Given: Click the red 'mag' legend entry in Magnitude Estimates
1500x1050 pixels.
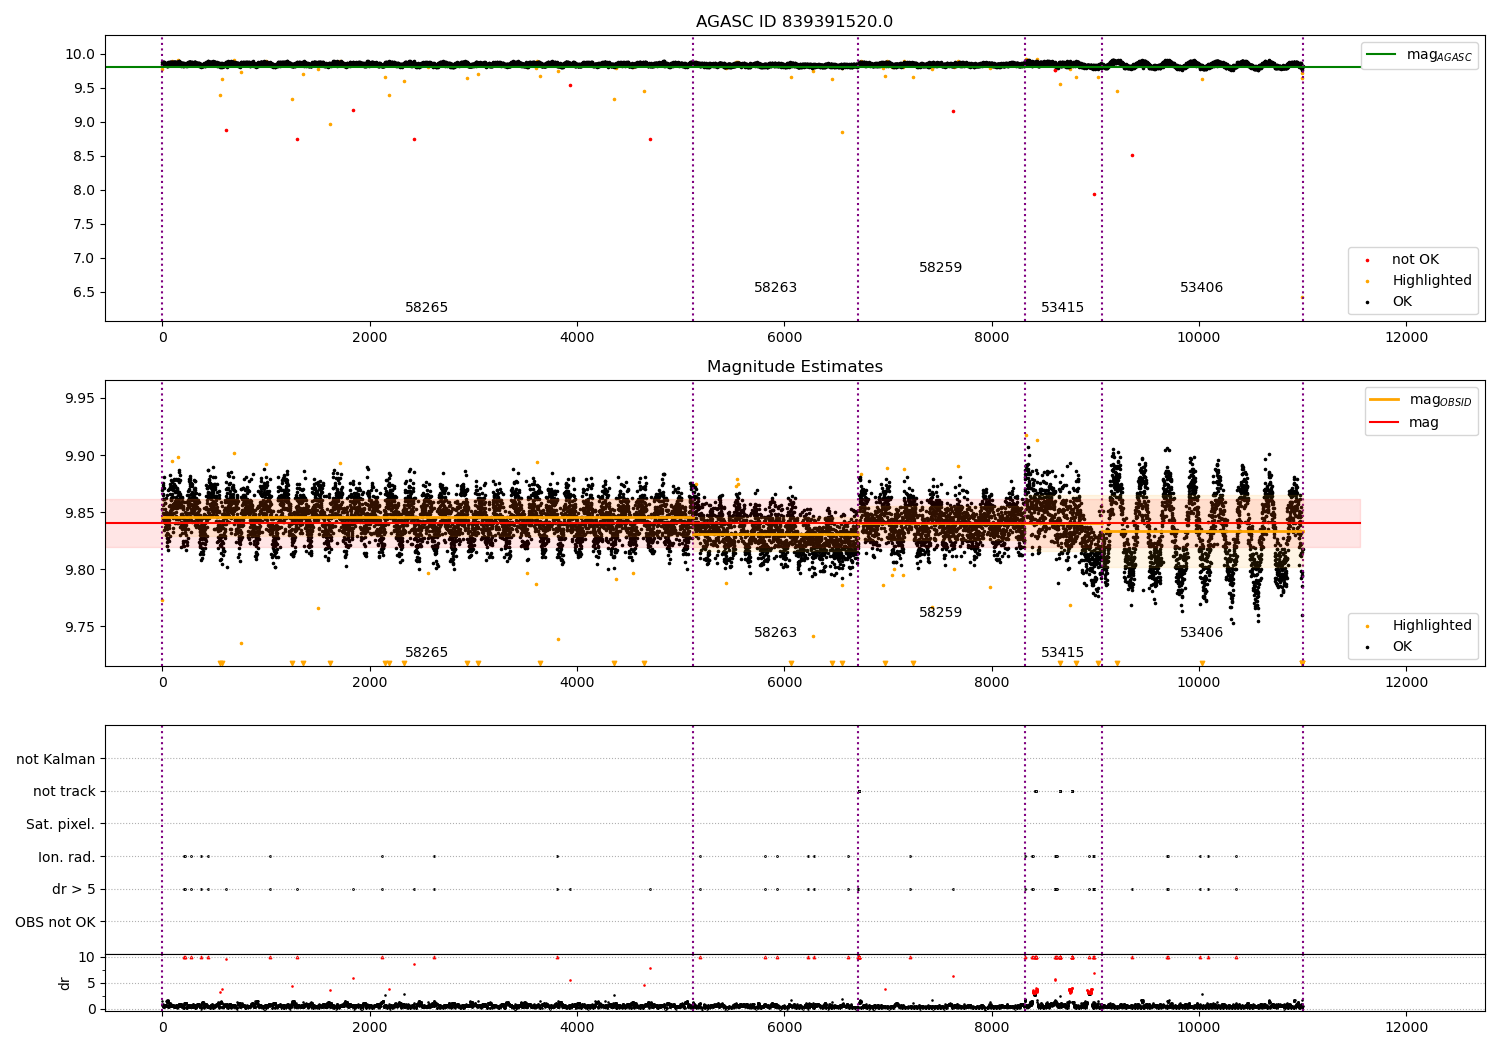Looking at the screenshot, I should click(x=1404, y=423).
